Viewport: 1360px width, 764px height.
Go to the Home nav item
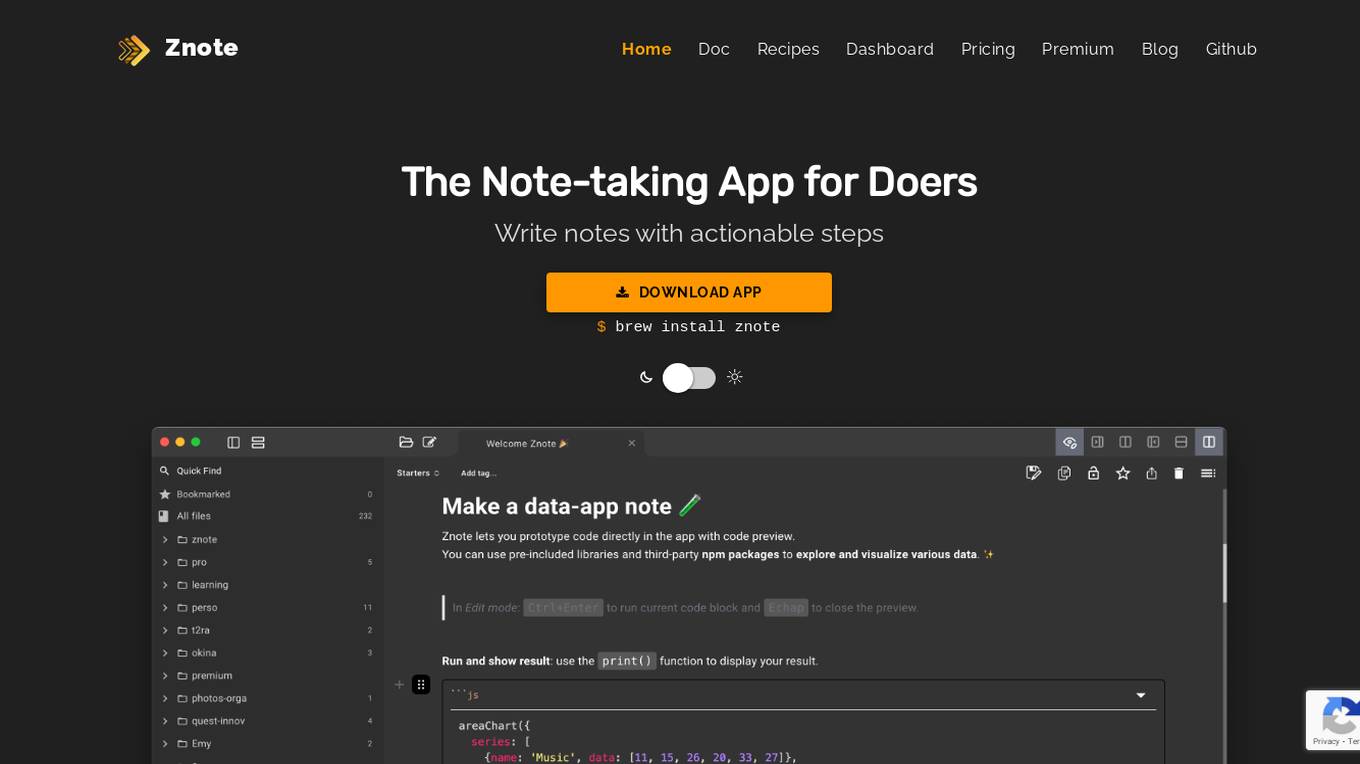point(646,49)
